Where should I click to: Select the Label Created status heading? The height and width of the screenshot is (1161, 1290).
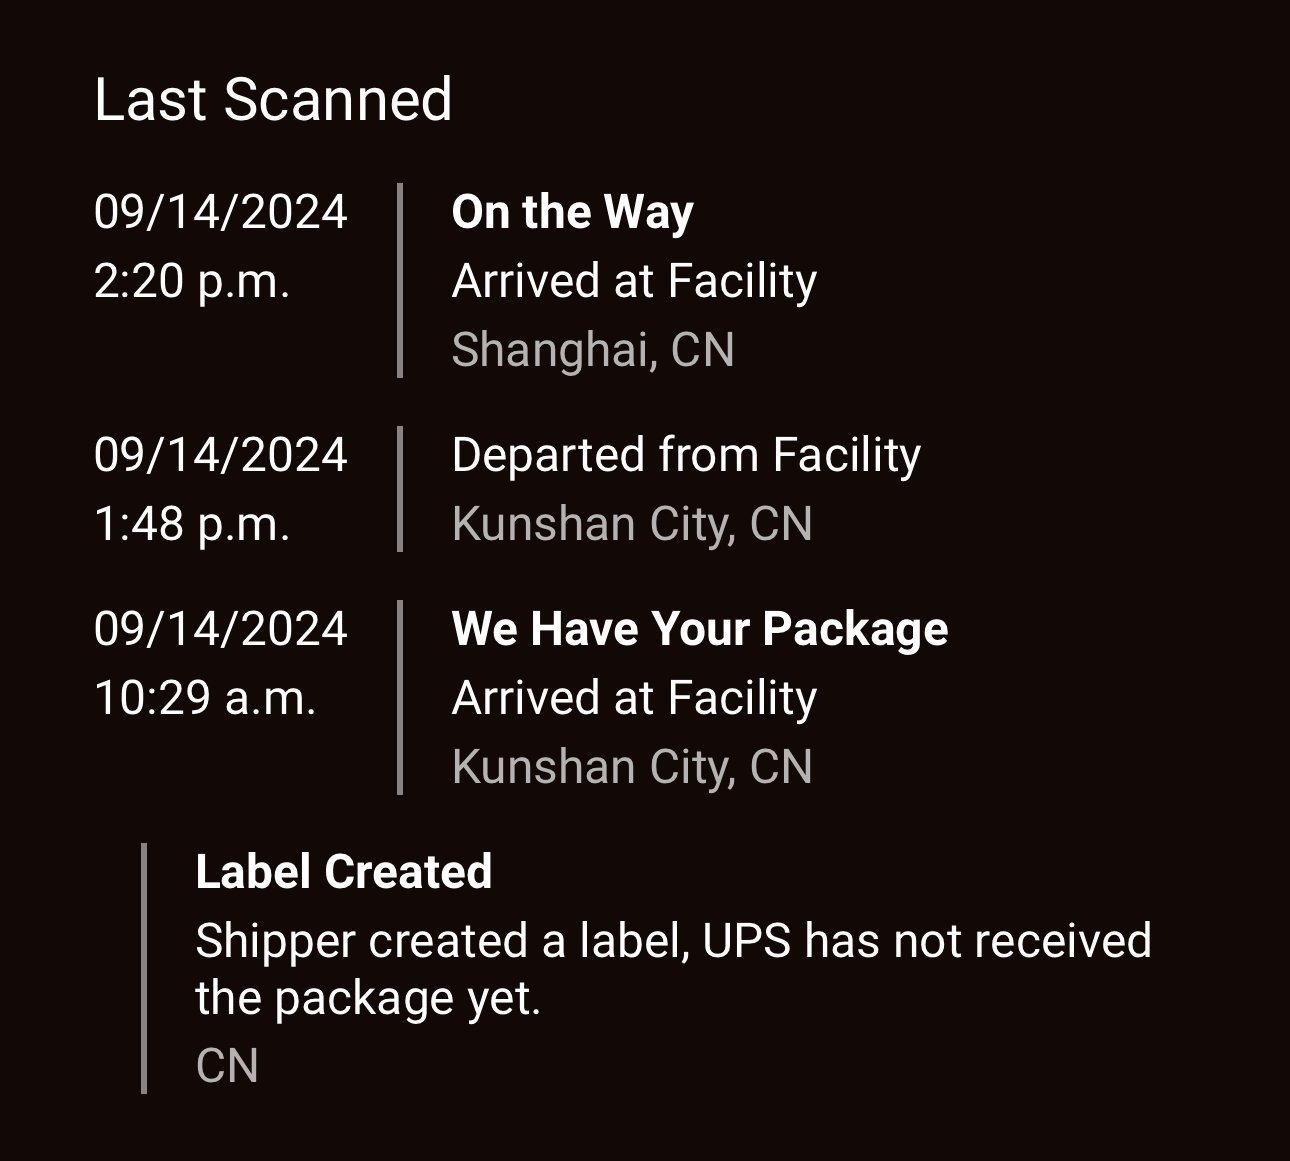(344, 872)
